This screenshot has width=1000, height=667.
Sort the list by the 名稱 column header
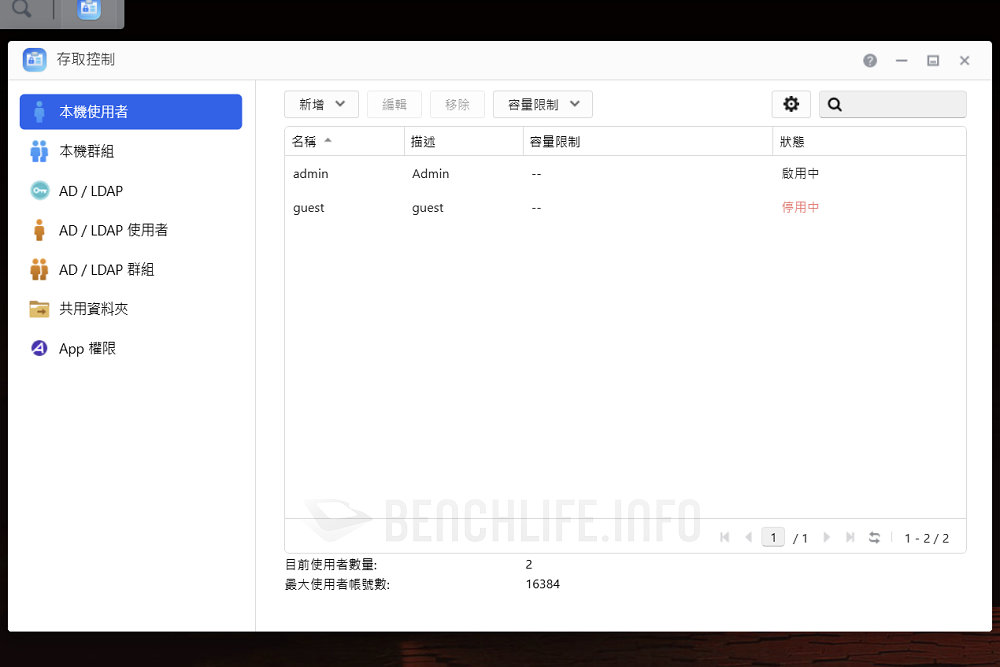312,142
